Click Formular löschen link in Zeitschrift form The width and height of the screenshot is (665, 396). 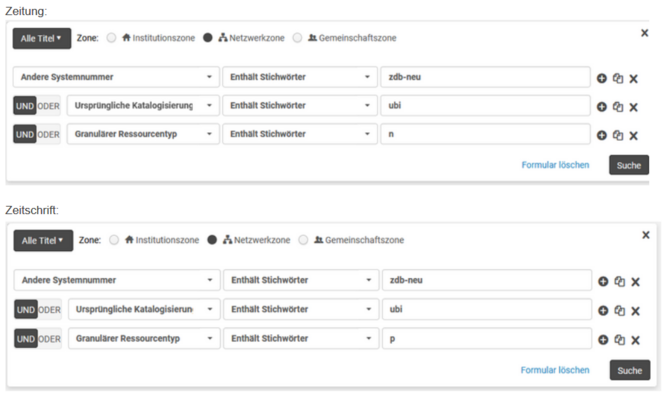coord(555,370)
